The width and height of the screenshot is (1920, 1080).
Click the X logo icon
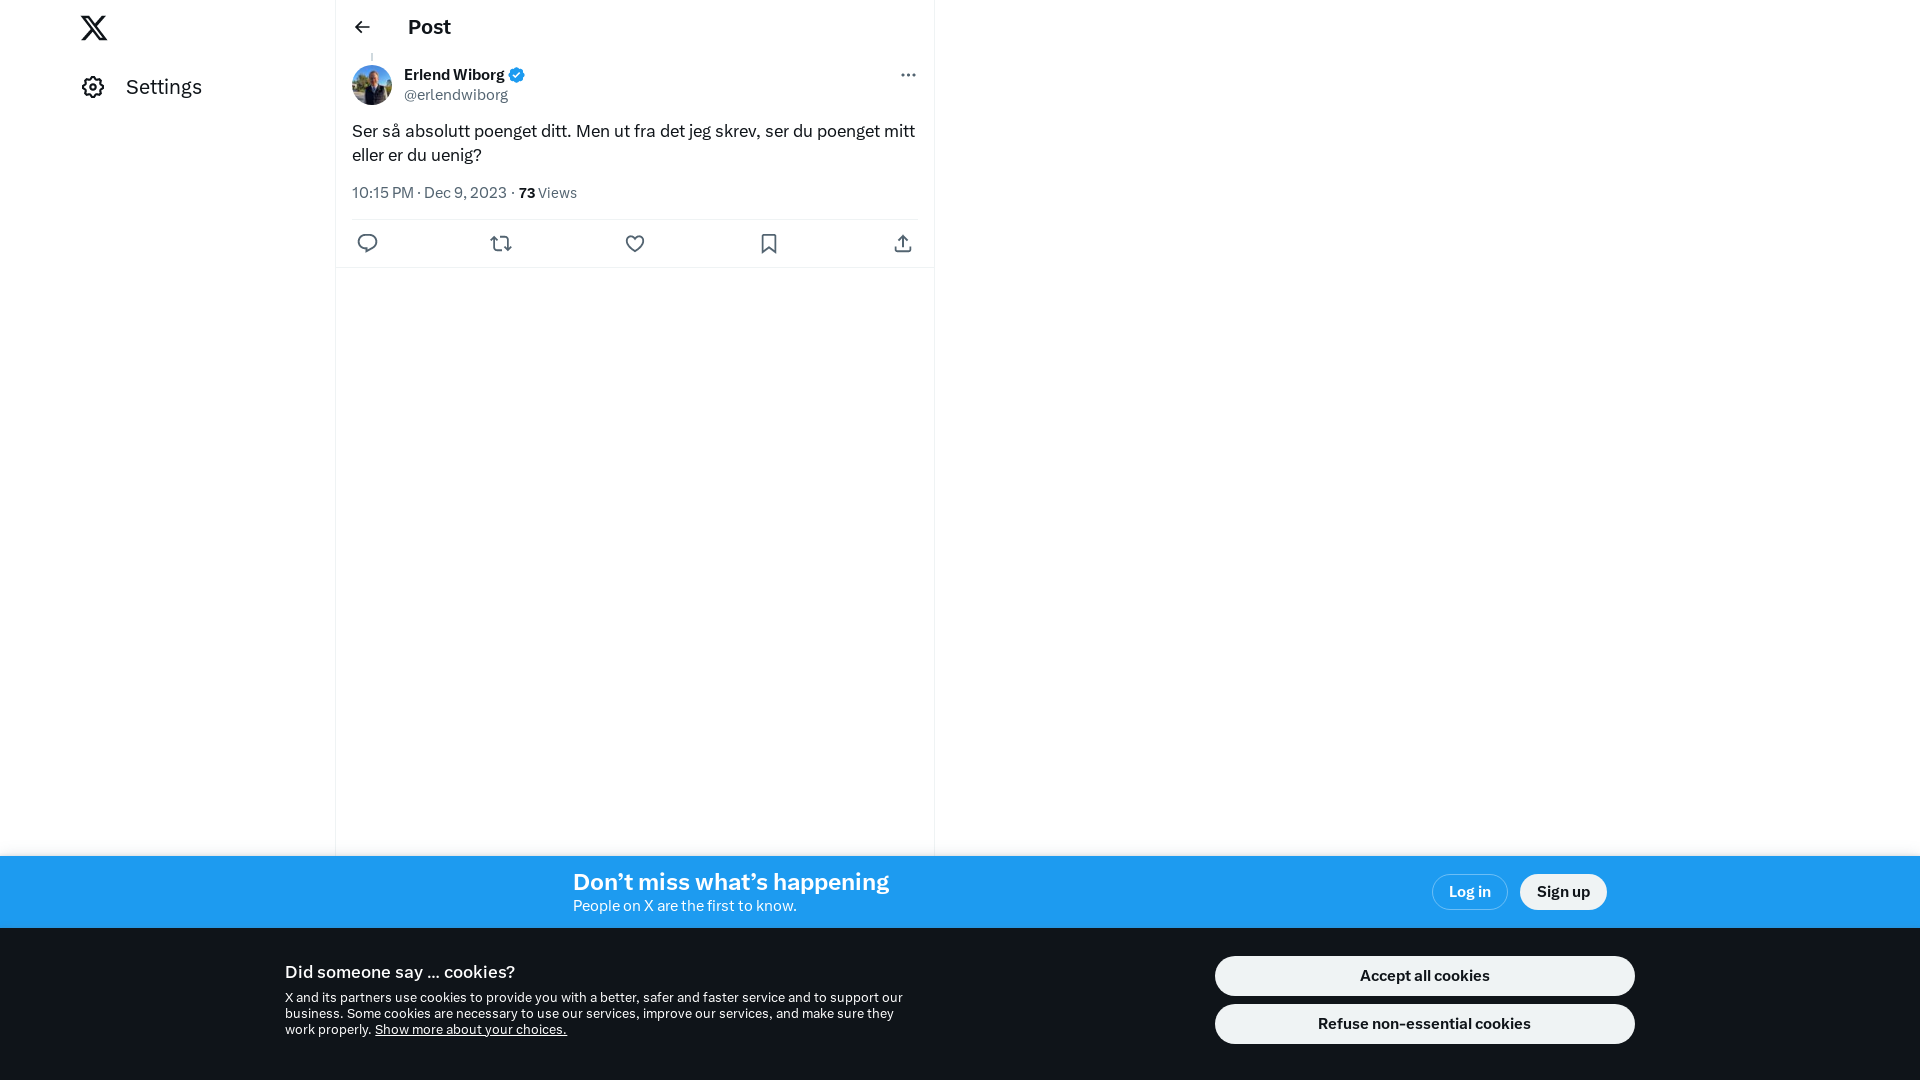pyautogui.click(x=94, y=28)
